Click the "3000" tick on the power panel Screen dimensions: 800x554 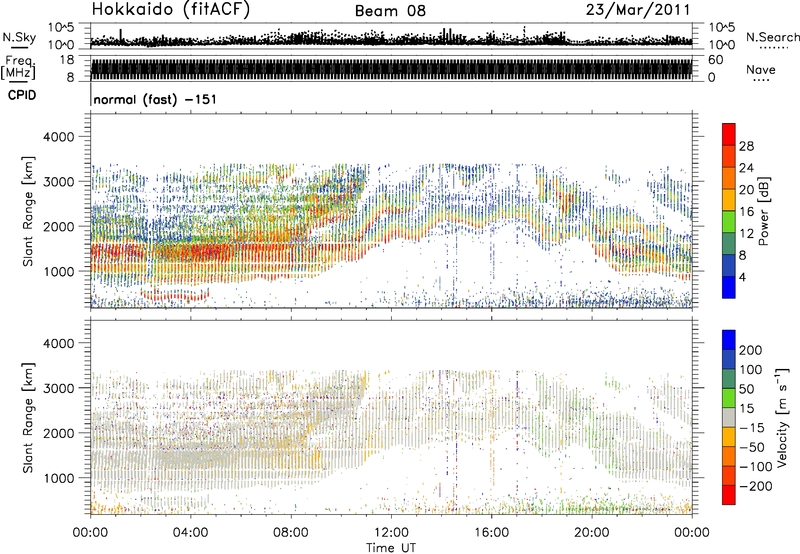[x=58, y=182]
